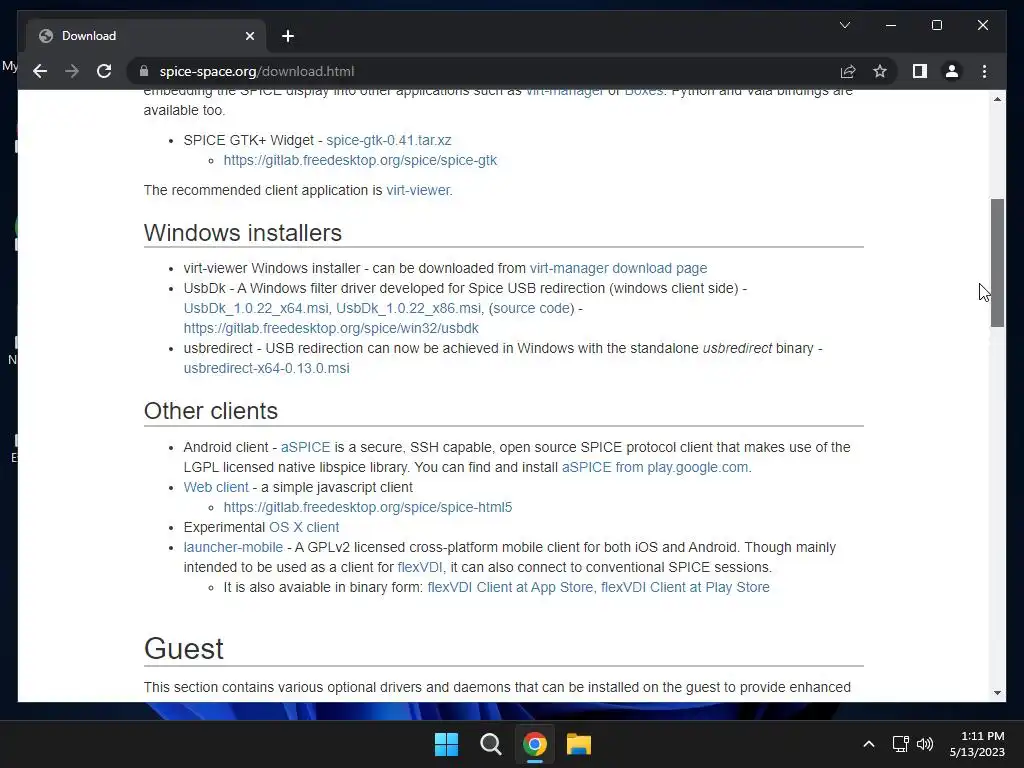
Task: Follow the virt-viewer link
Action: pos(418,190)
